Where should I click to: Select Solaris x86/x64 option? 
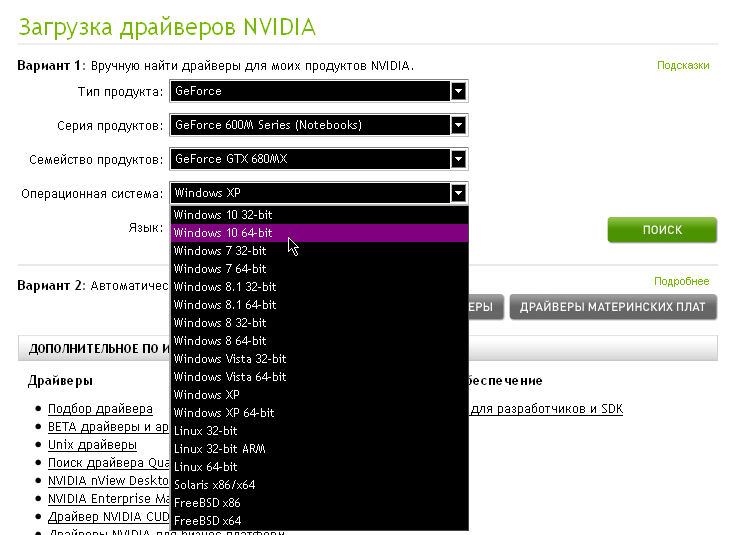coord(319,485)
